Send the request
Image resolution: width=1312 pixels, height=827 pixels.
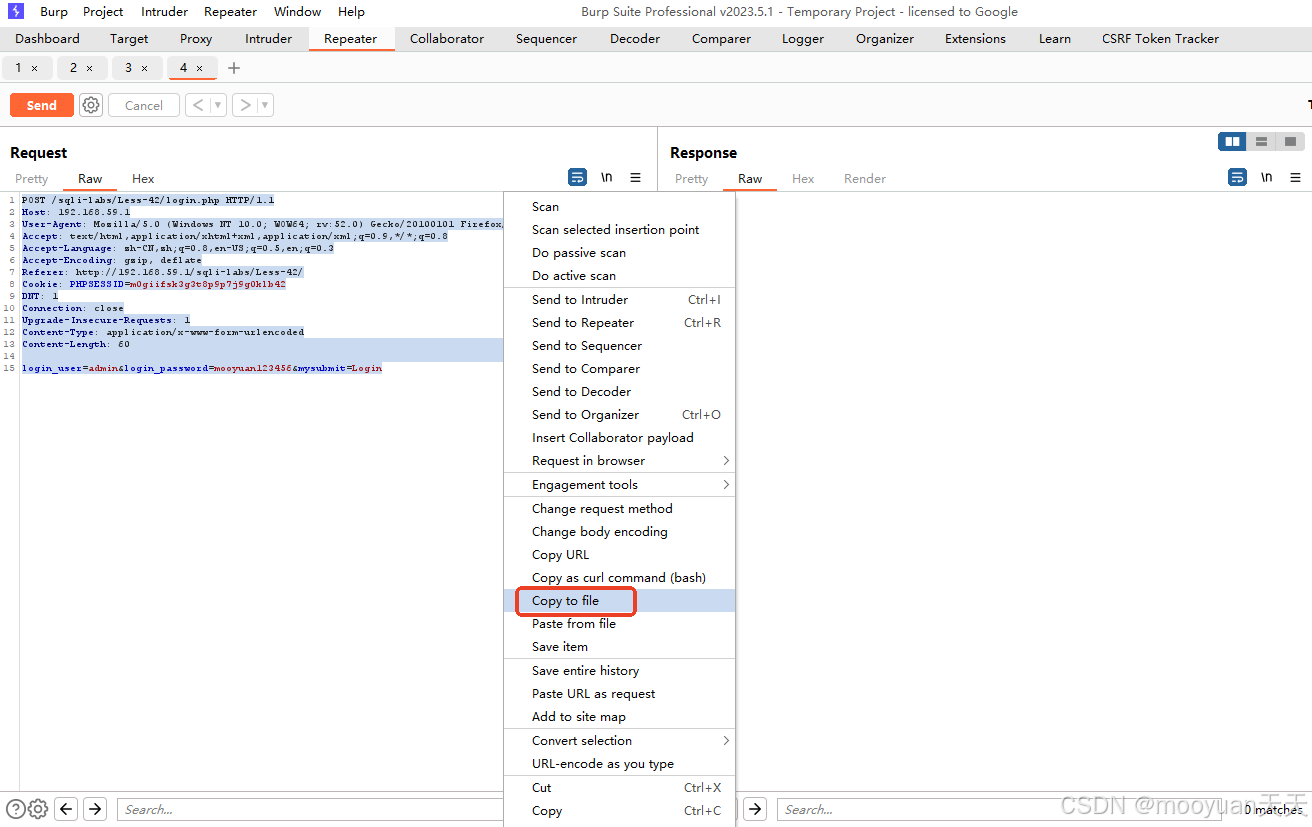(x=41, y=105)
